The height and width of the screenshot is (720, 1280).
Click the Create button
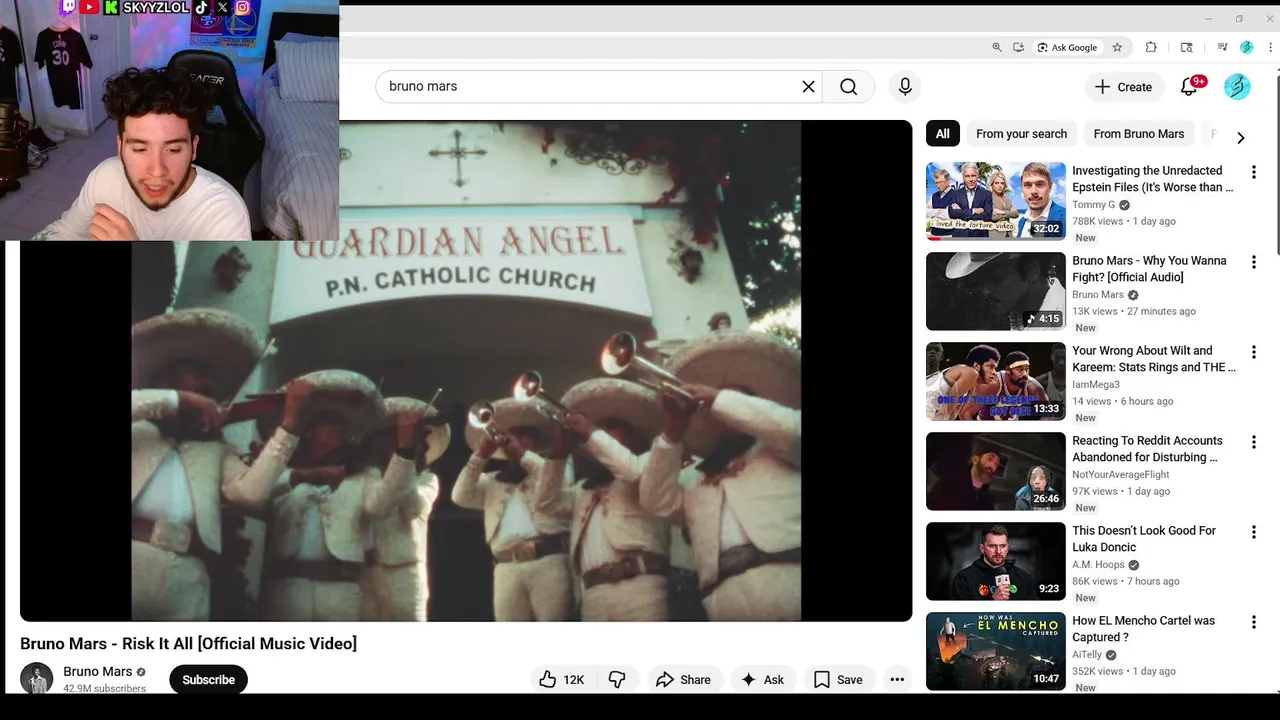pyautogui.click(x=1124, y=87)
